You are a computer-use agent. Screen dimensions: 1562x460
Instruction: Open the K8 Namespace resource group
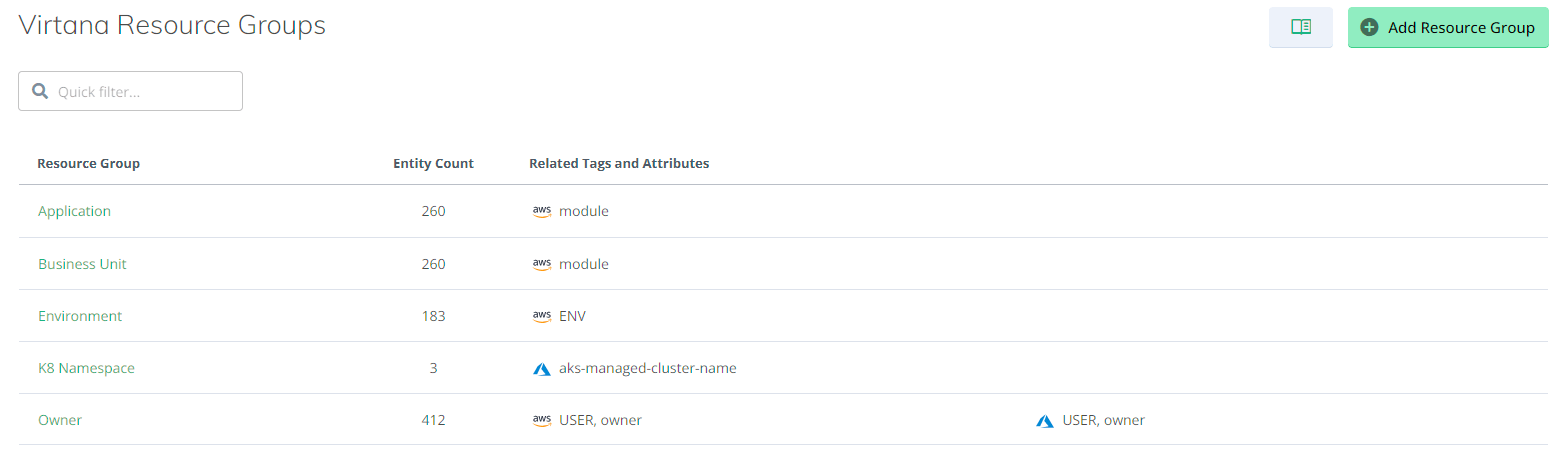pyautogui.click(x=86, y=368)
